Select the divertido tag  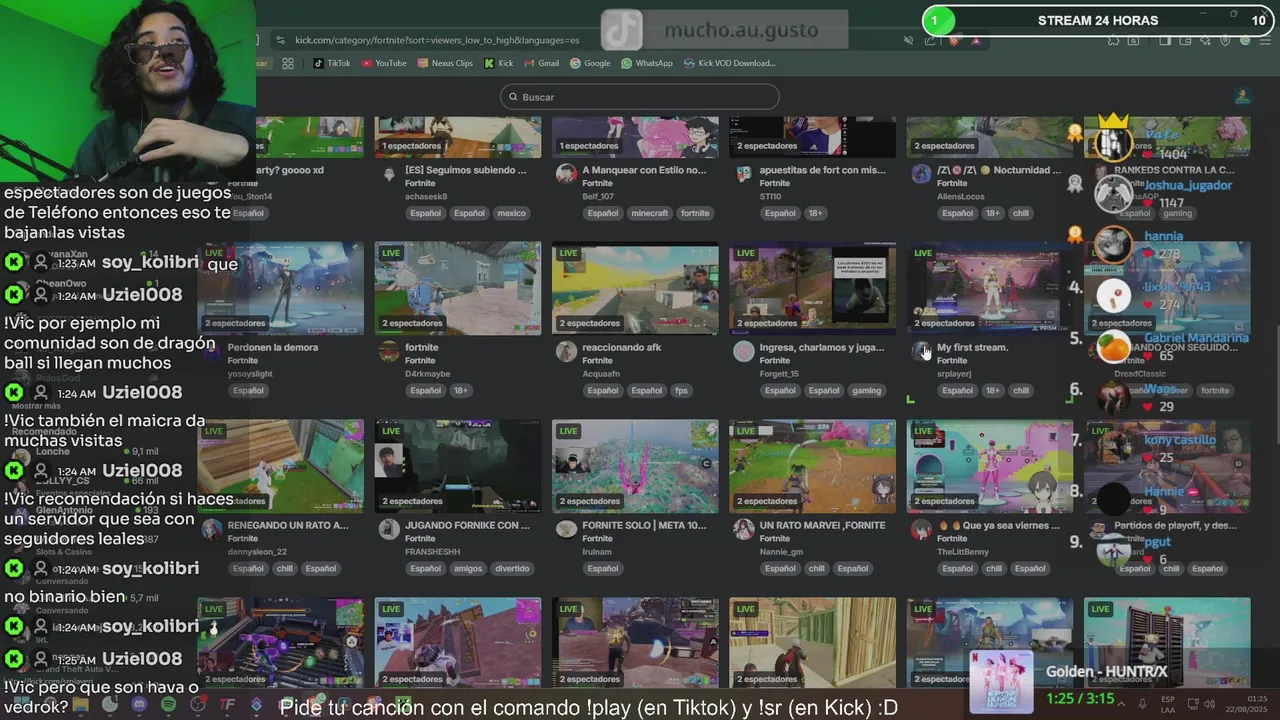(x=512, y=569)
